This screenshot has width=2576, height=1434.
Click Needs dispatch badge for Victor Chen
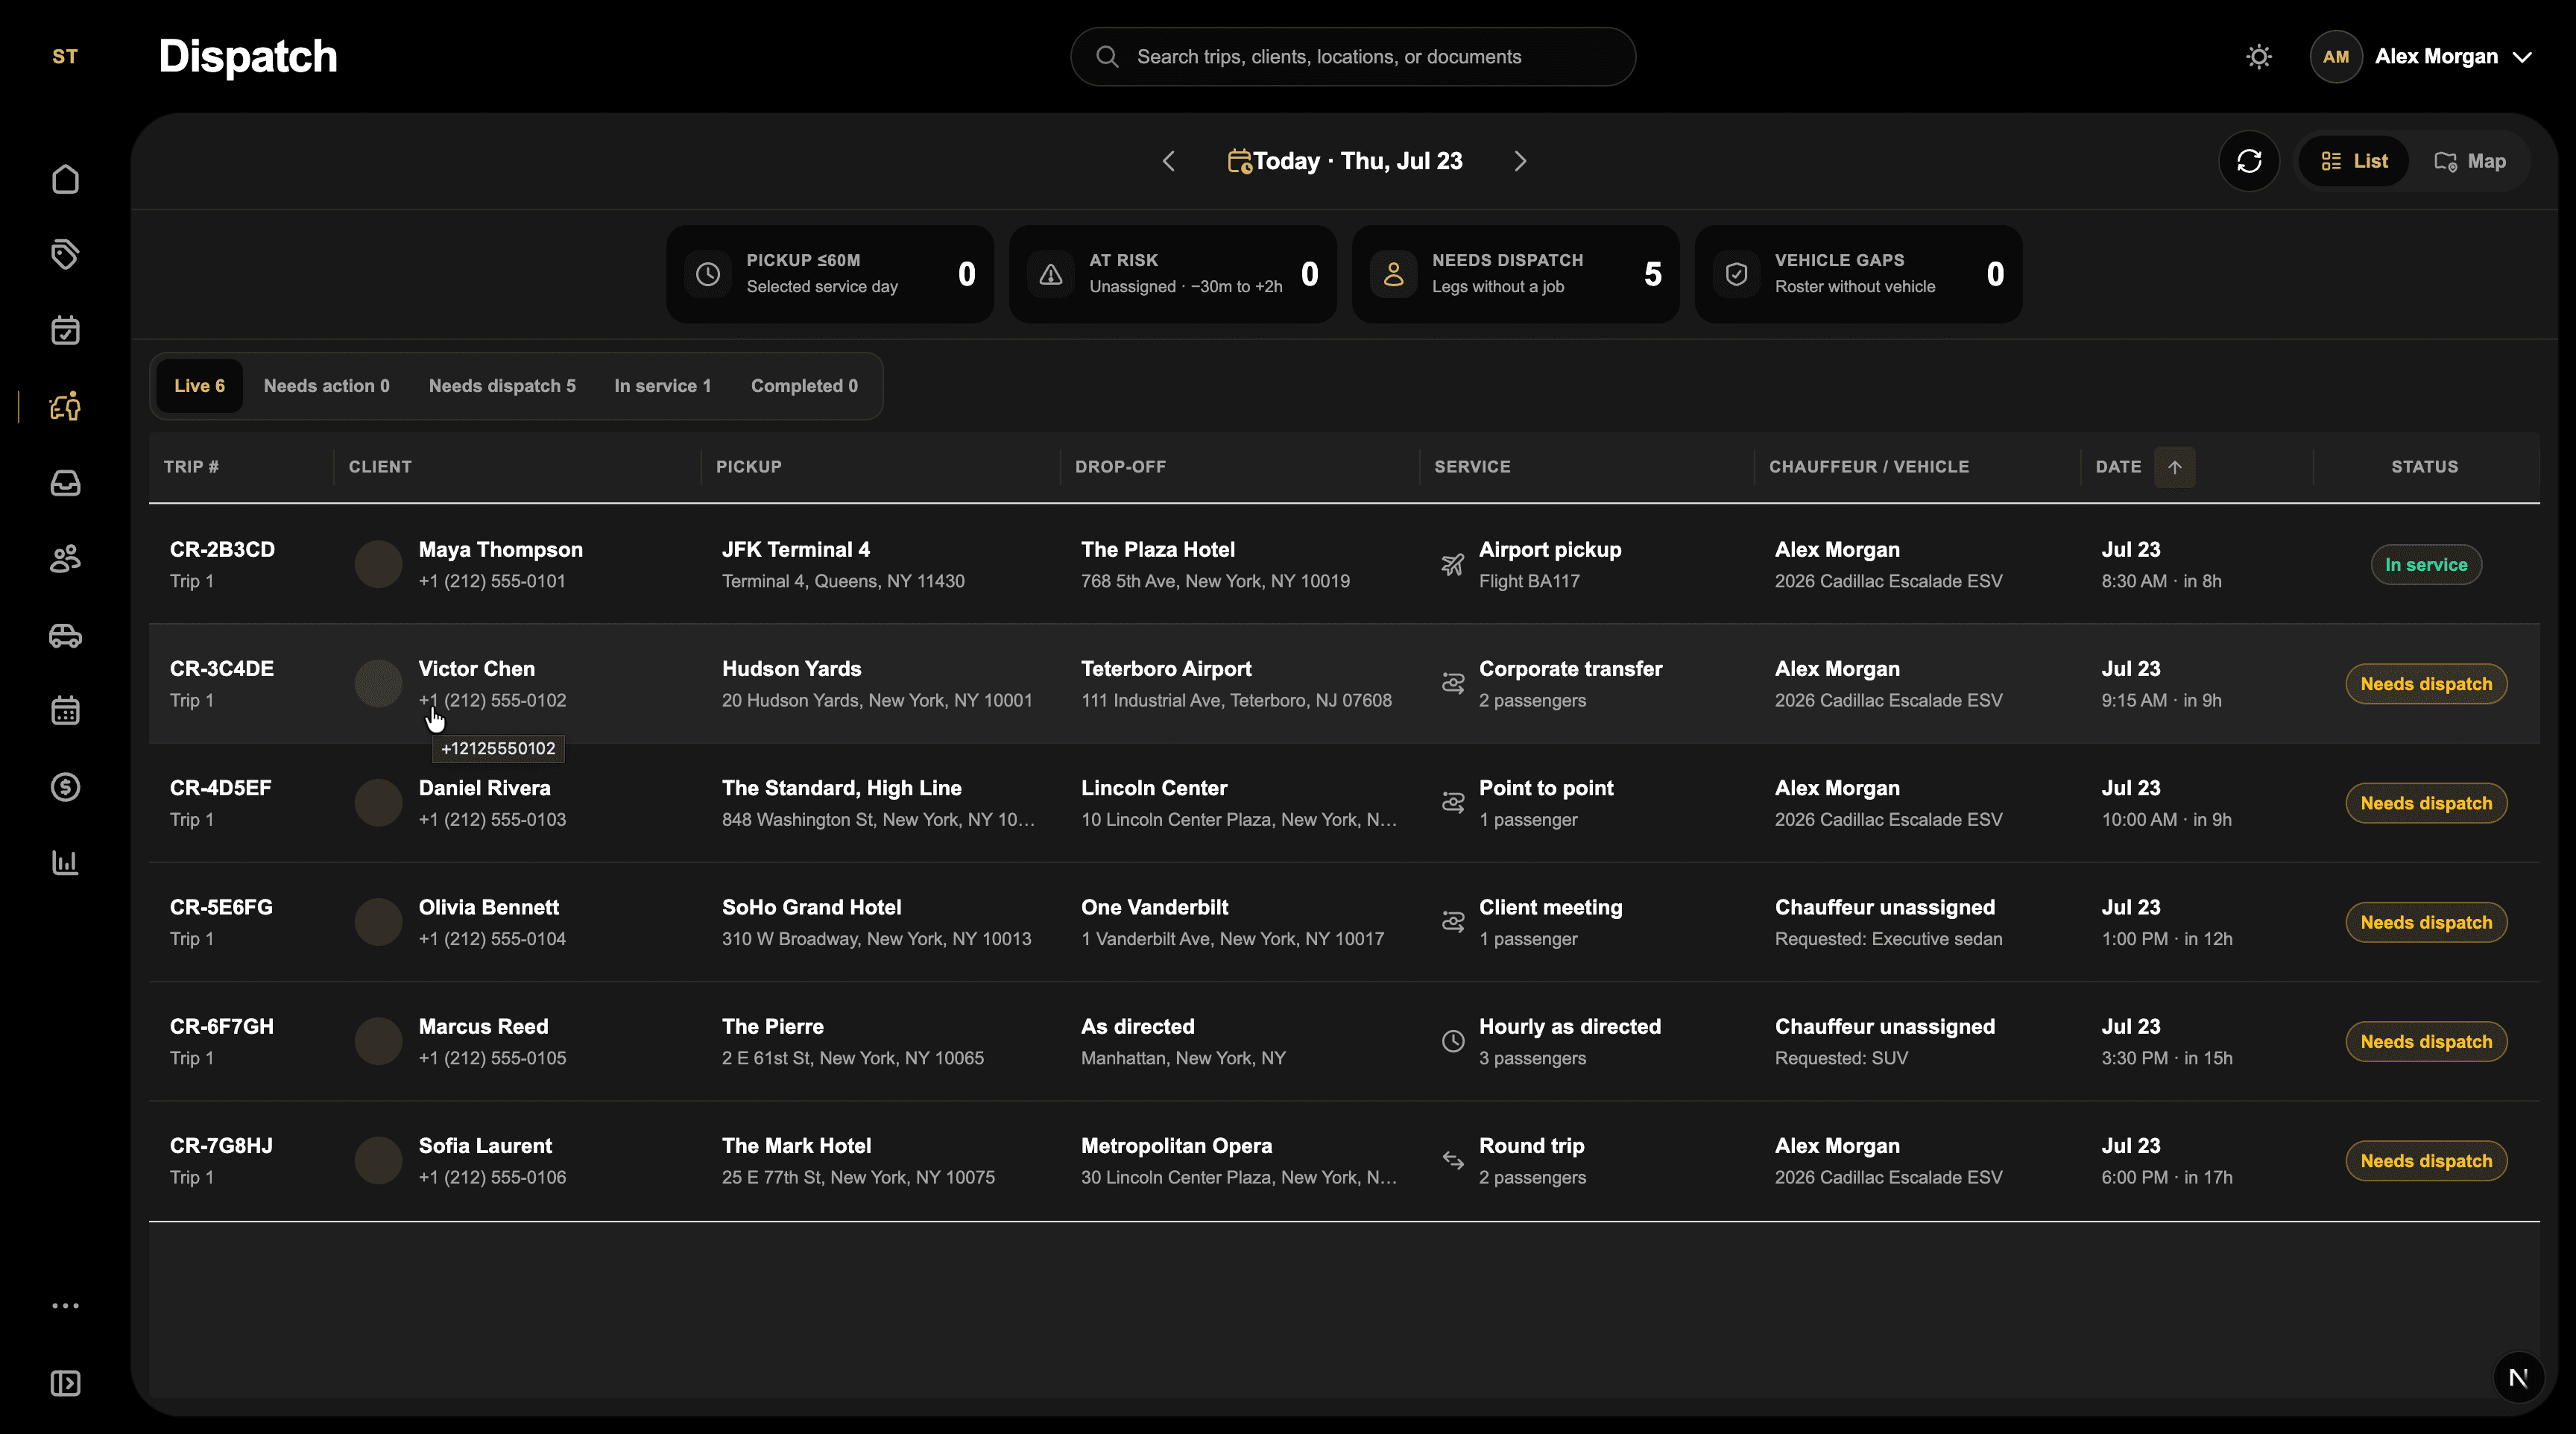(x=2426, y=684)
